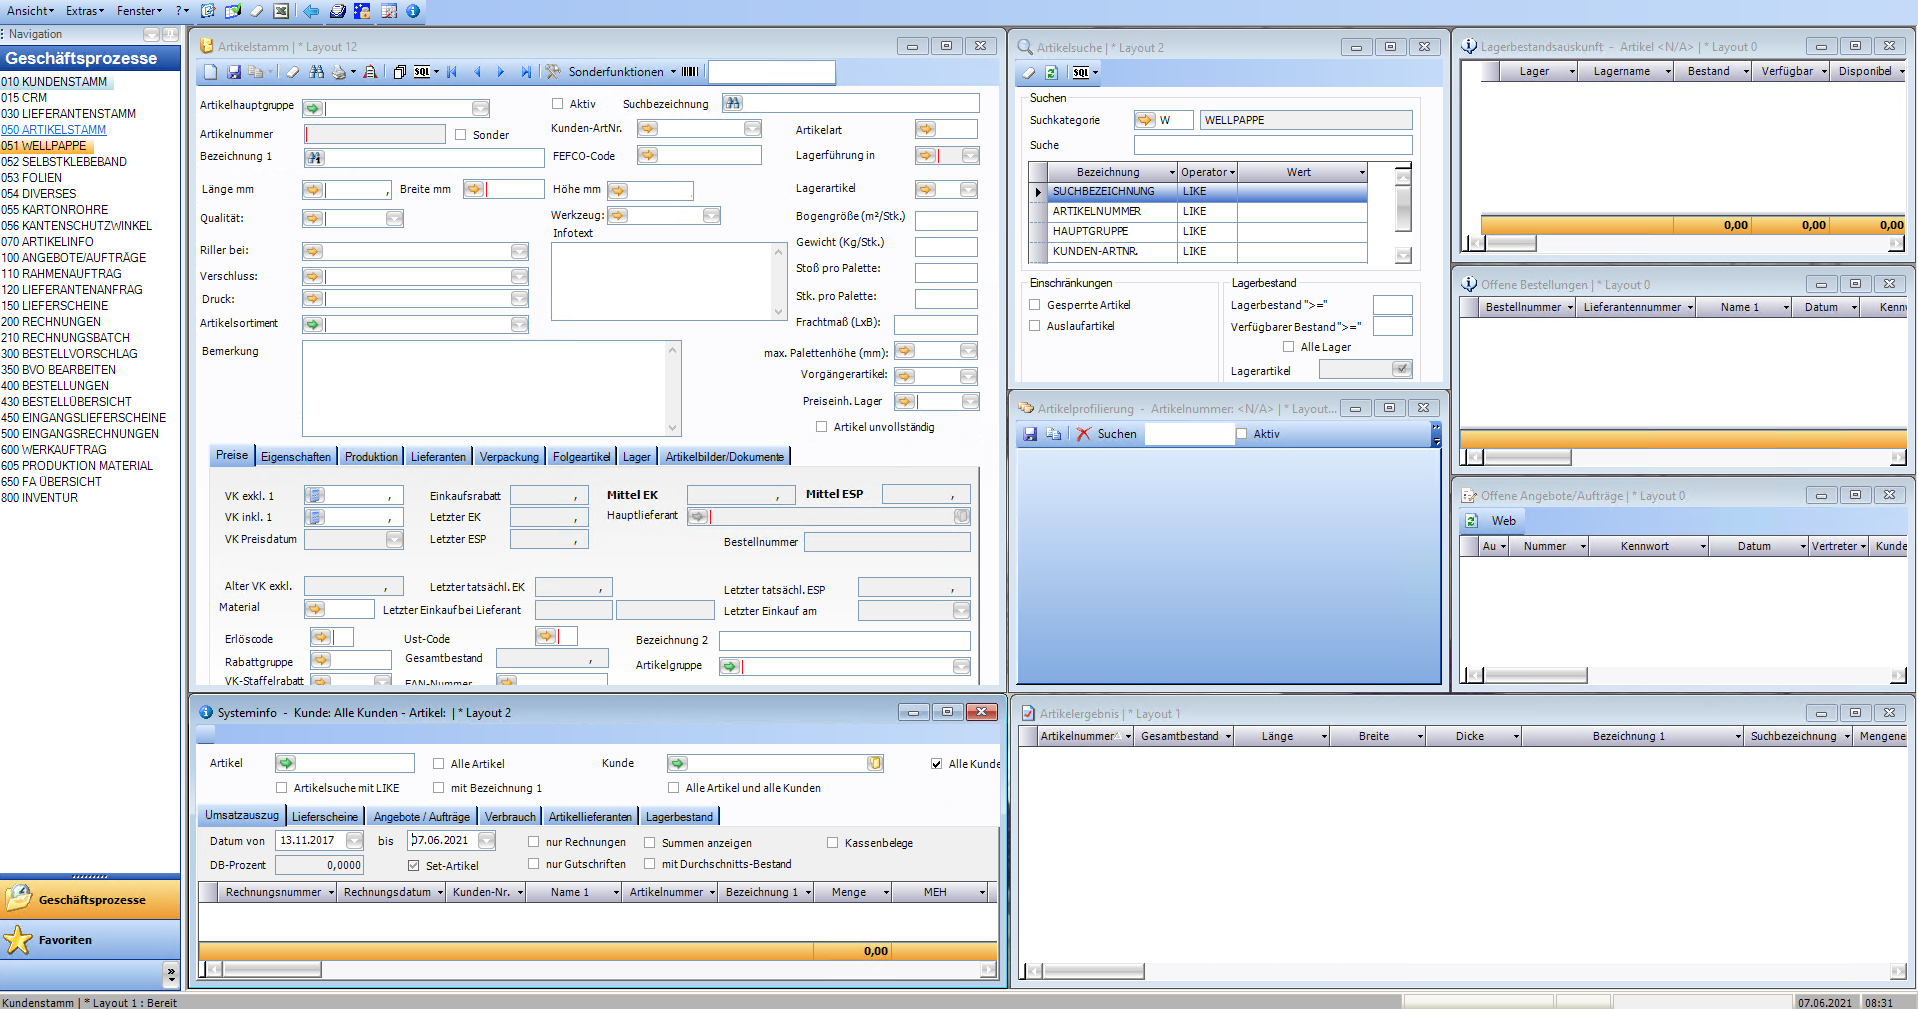Open the Qualität dropdown
Viewport: 1918px width, 1009px height.
pos(395,218)
